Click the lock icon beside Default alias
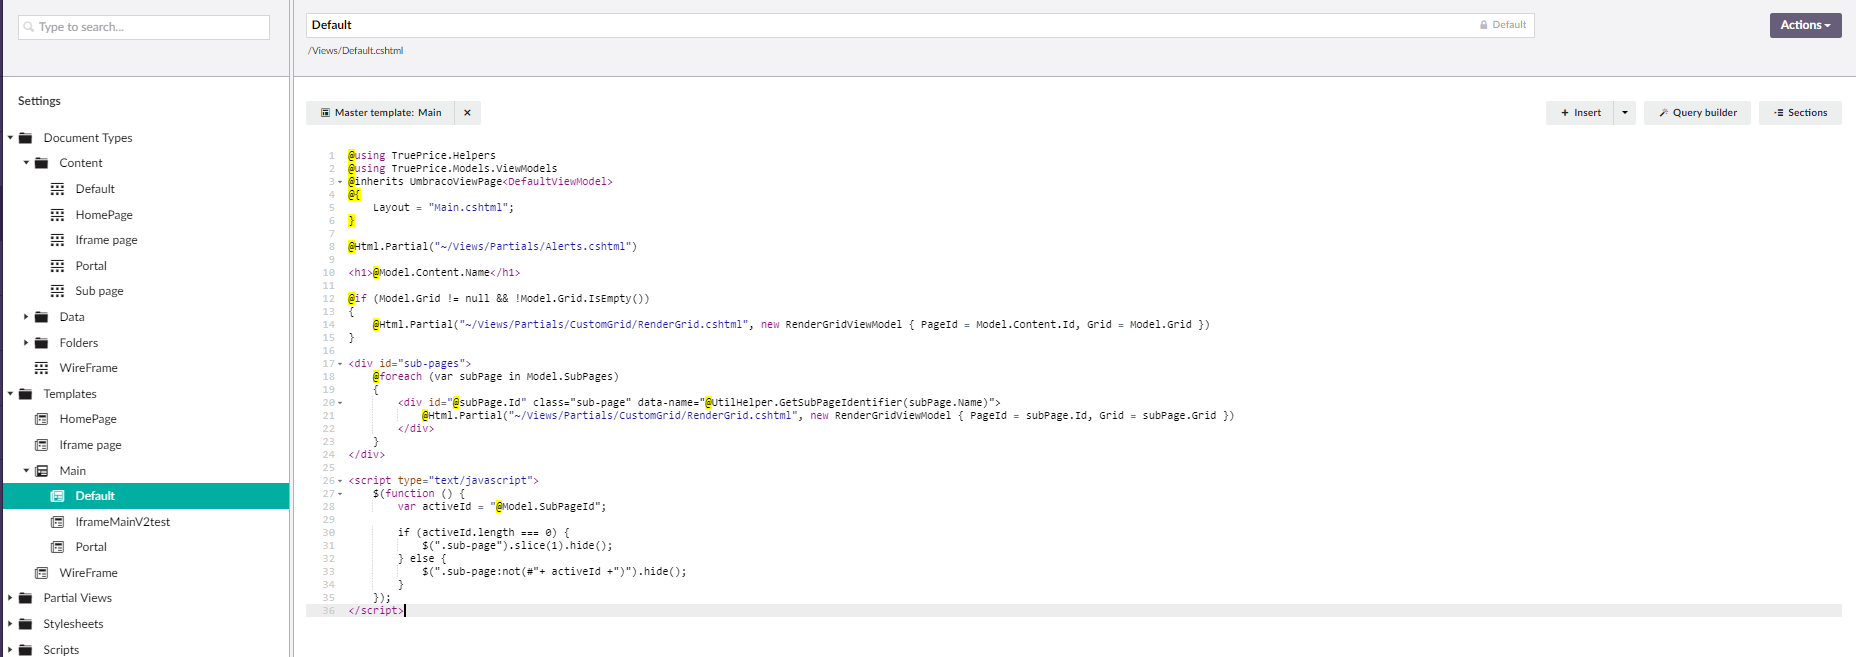The image size is (1856, 657). (x=1484, y=25)
